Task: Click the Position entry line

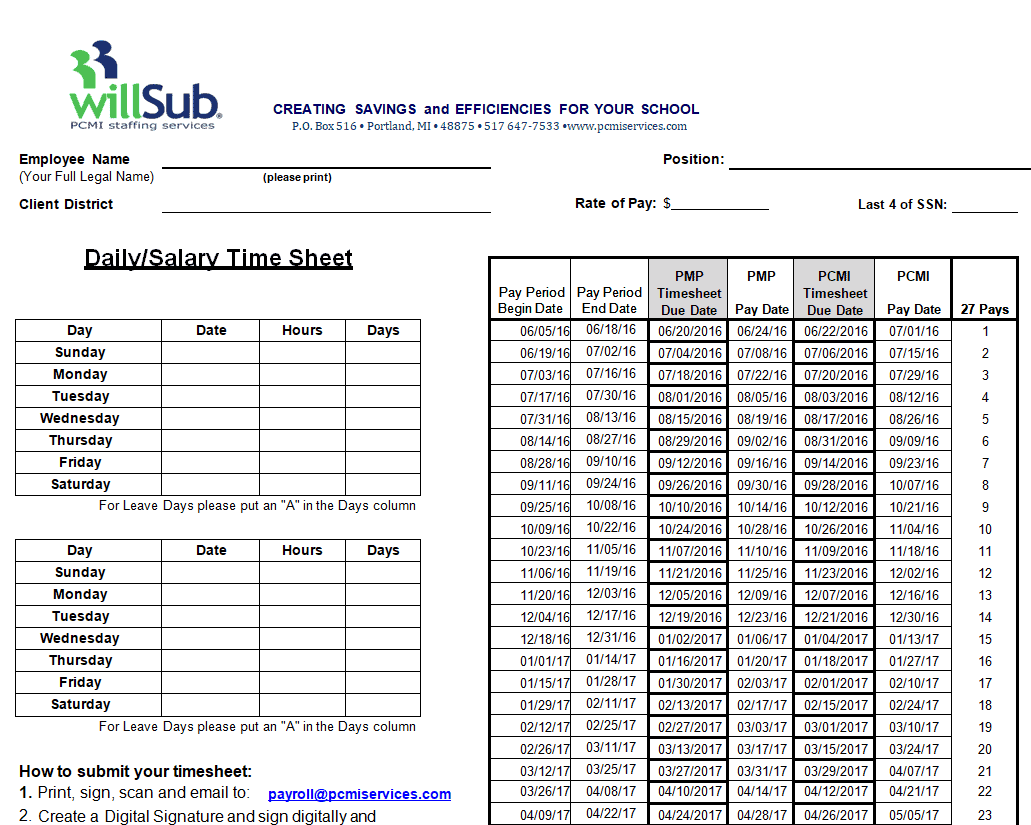Action: pyautogui.click(x=880, y=161)
